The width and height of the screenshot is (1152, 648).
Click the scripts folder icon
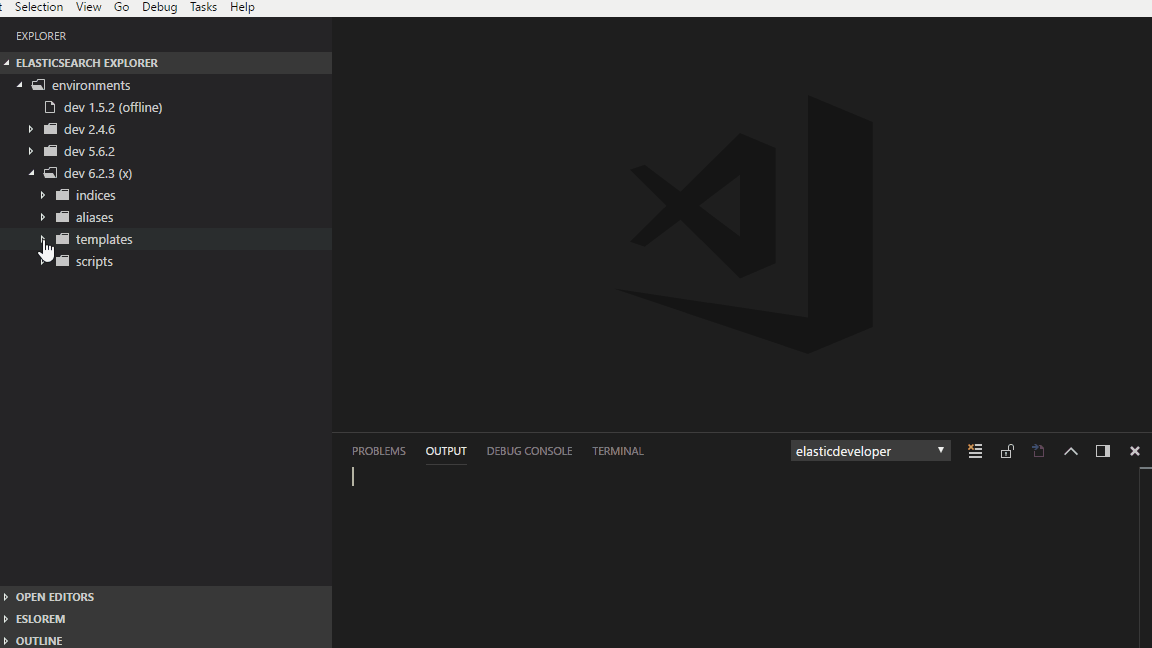pos(62,262)
